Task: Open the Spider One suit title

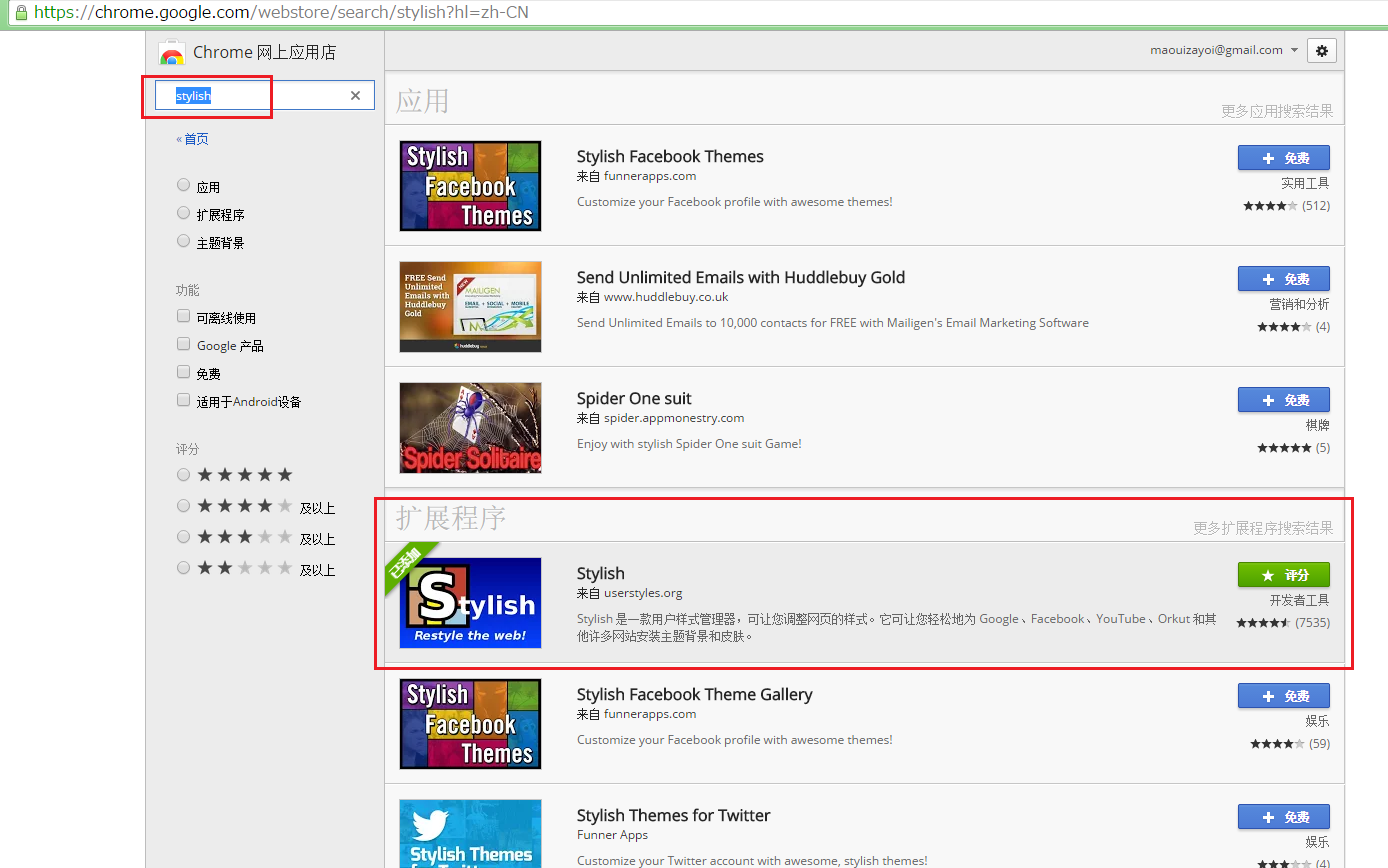Action: pyautogui.click(x=634, y=398)
